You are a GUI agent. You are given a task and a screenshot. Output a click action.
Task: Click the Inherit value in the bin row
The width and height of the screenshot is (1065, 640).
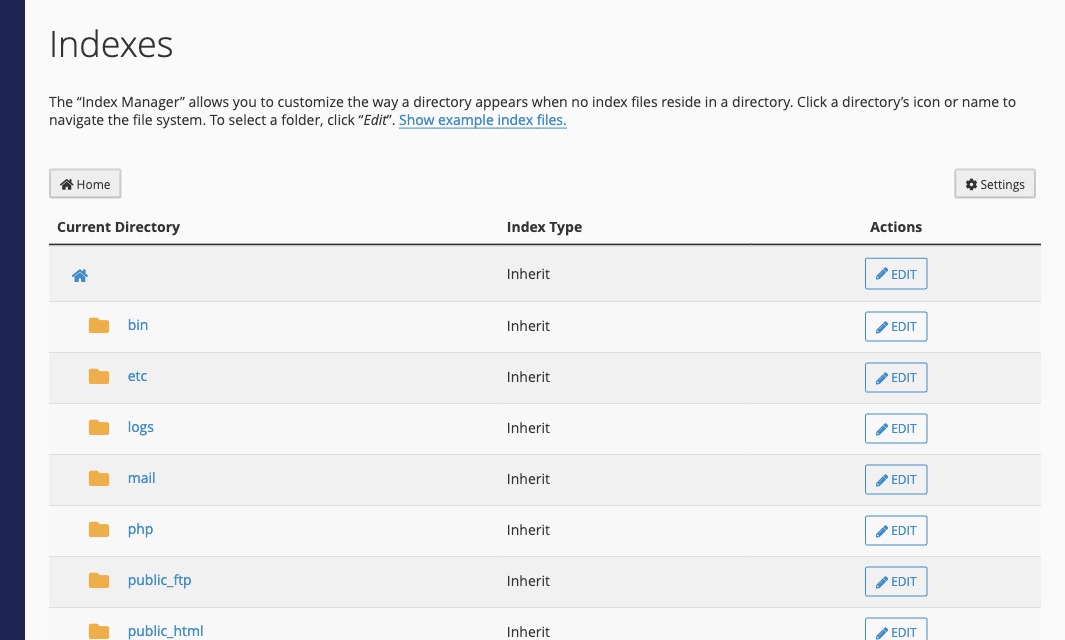point(528,326)
